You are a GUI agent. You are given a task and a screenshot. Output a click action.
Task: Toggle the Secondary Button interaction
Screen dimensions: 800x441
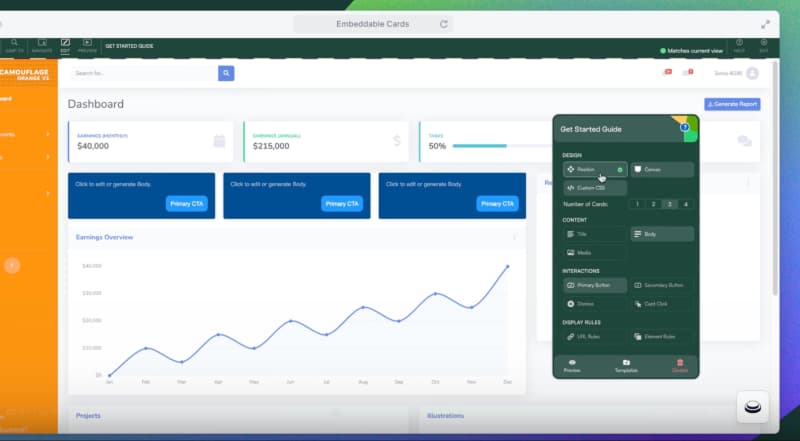tap(662, 285)
